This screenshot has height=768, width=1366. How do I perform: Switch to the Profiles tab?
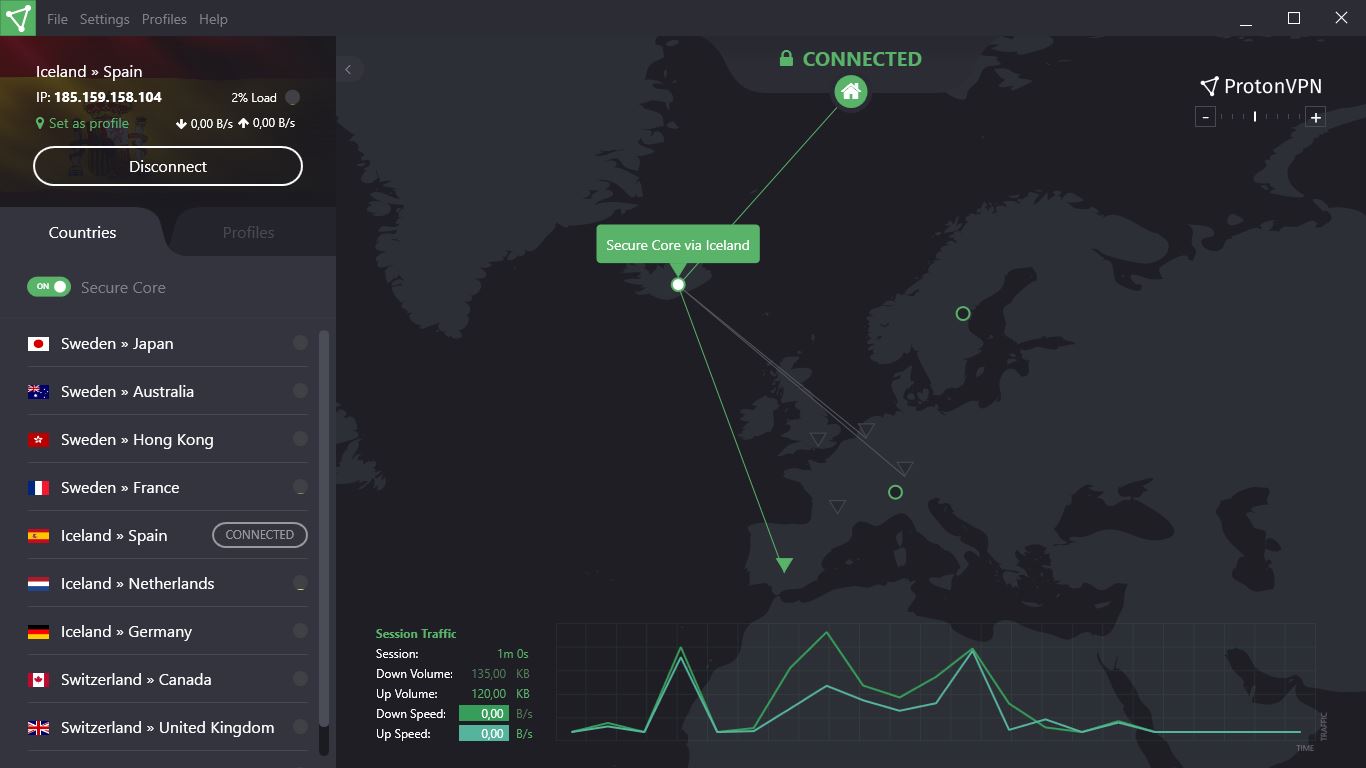247,232
